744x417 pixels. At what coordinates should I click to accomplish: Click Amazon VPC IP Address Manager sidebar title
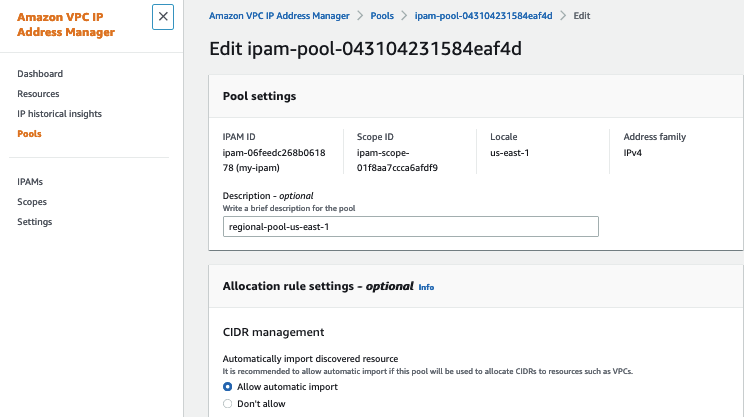pyautogui.click(x=66, y=24)
